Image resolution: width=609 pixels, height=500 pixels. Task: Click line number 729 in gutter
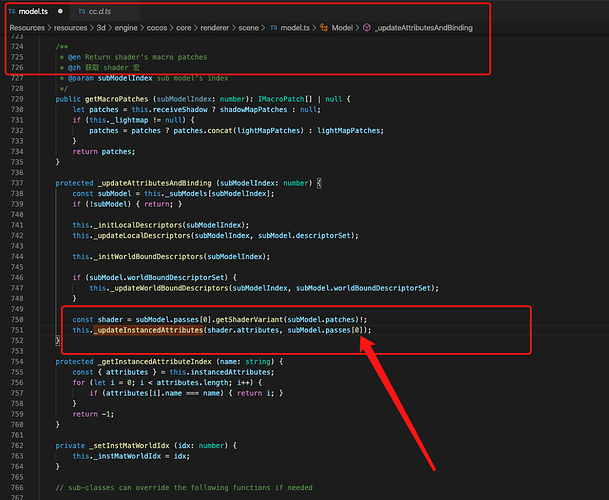pos(17,99)
